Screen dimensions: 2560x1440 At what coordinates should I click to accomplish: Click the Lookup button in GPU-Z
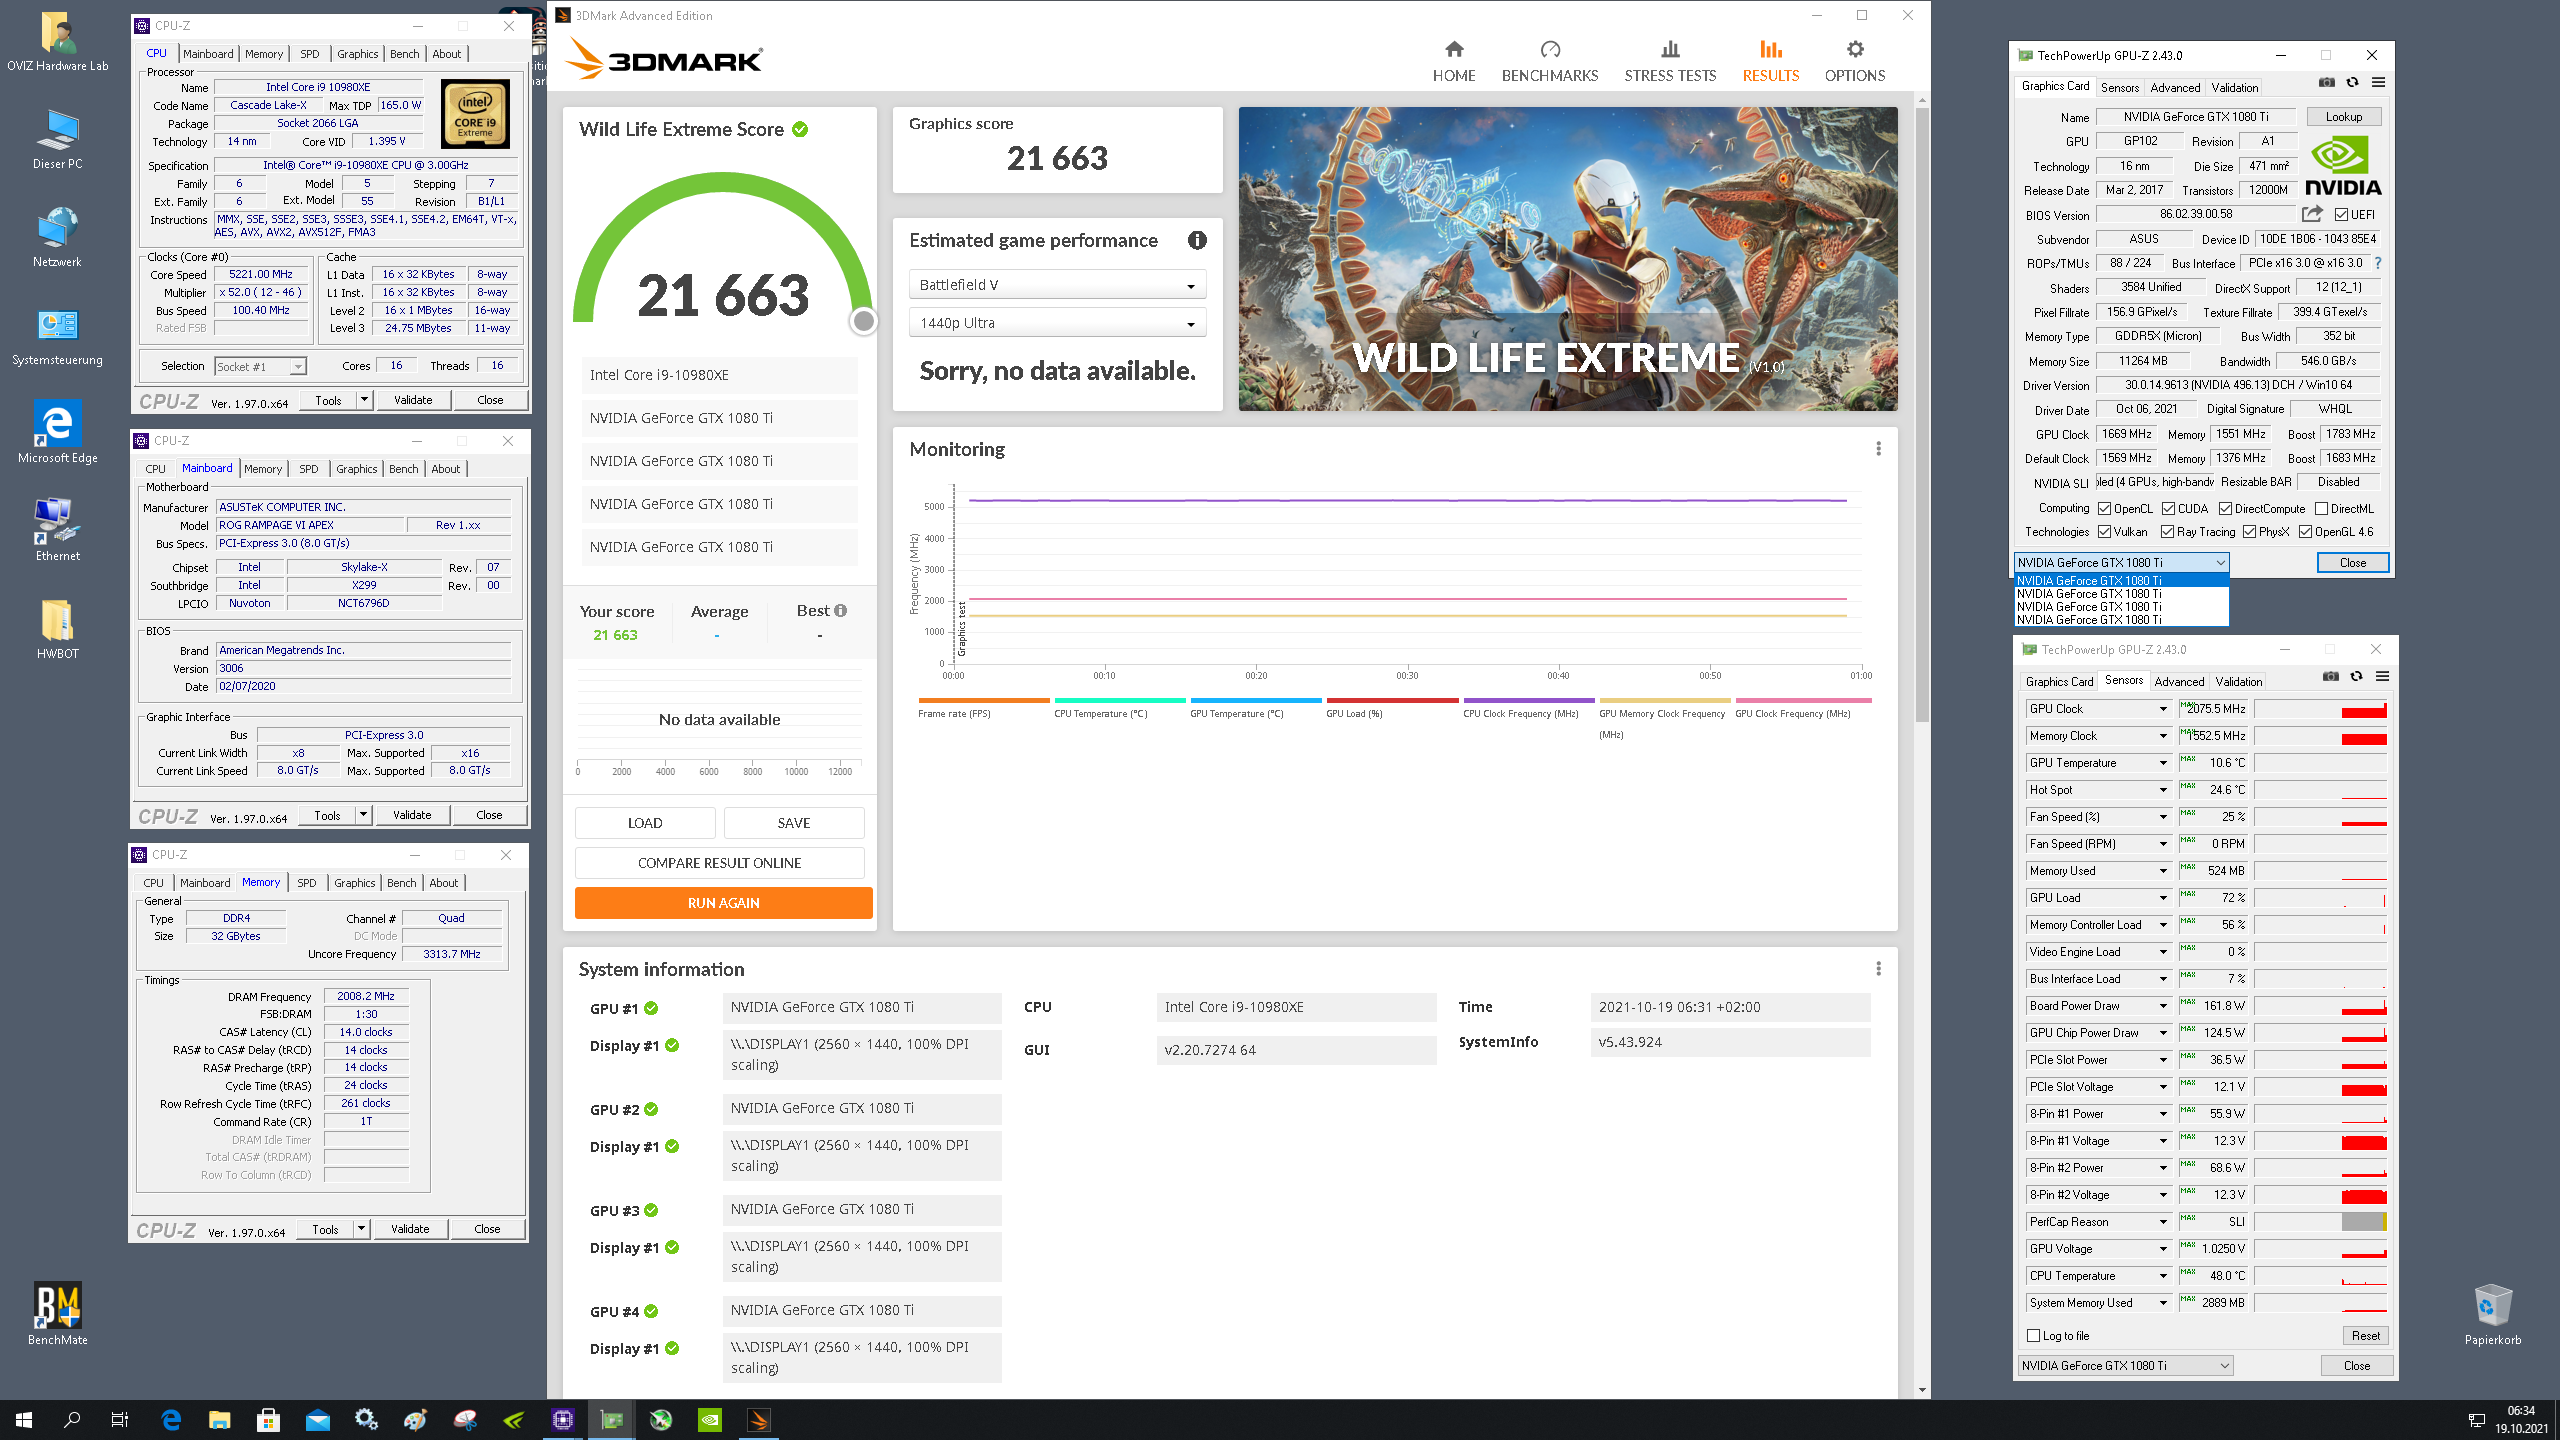click(2343, 117)
